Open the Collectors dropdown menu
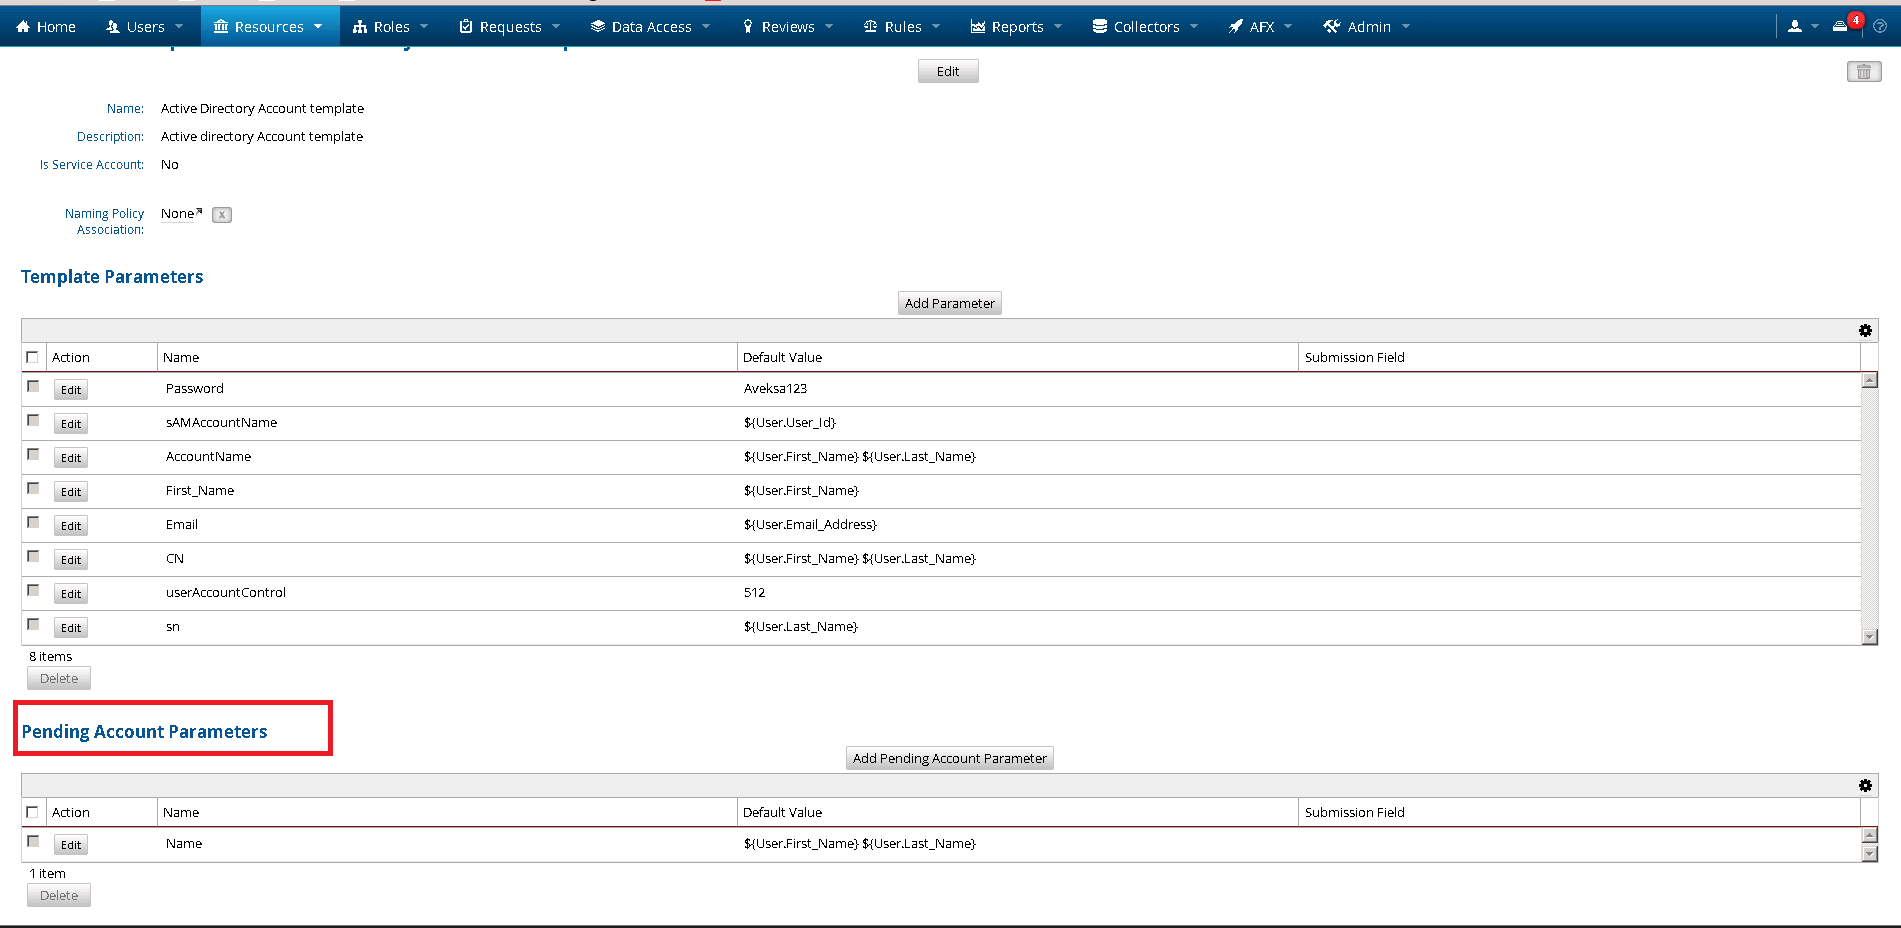The height and width of the screenshot is (928, 1901). (1145, 27)
